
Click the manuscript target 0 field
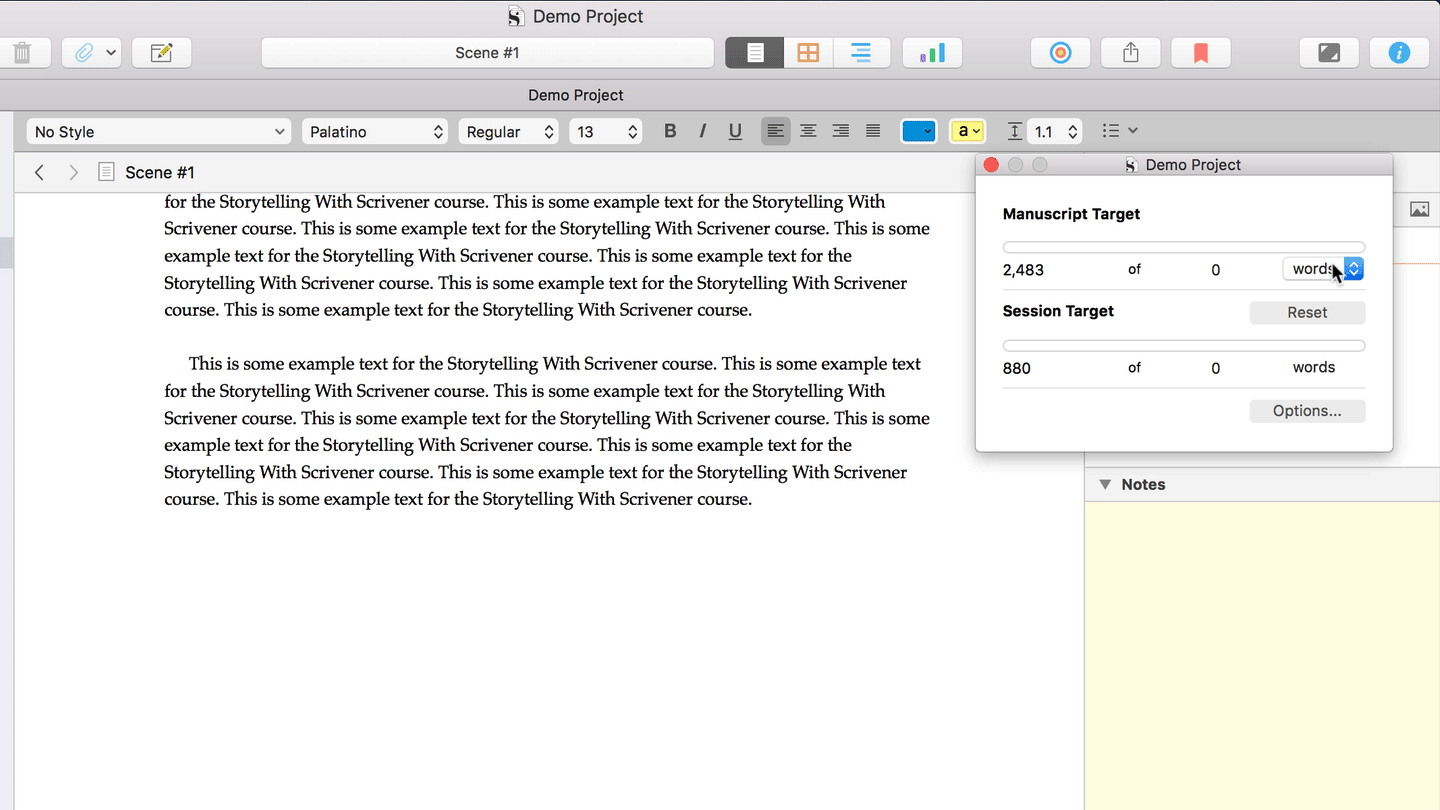(x=1215, y=270)
